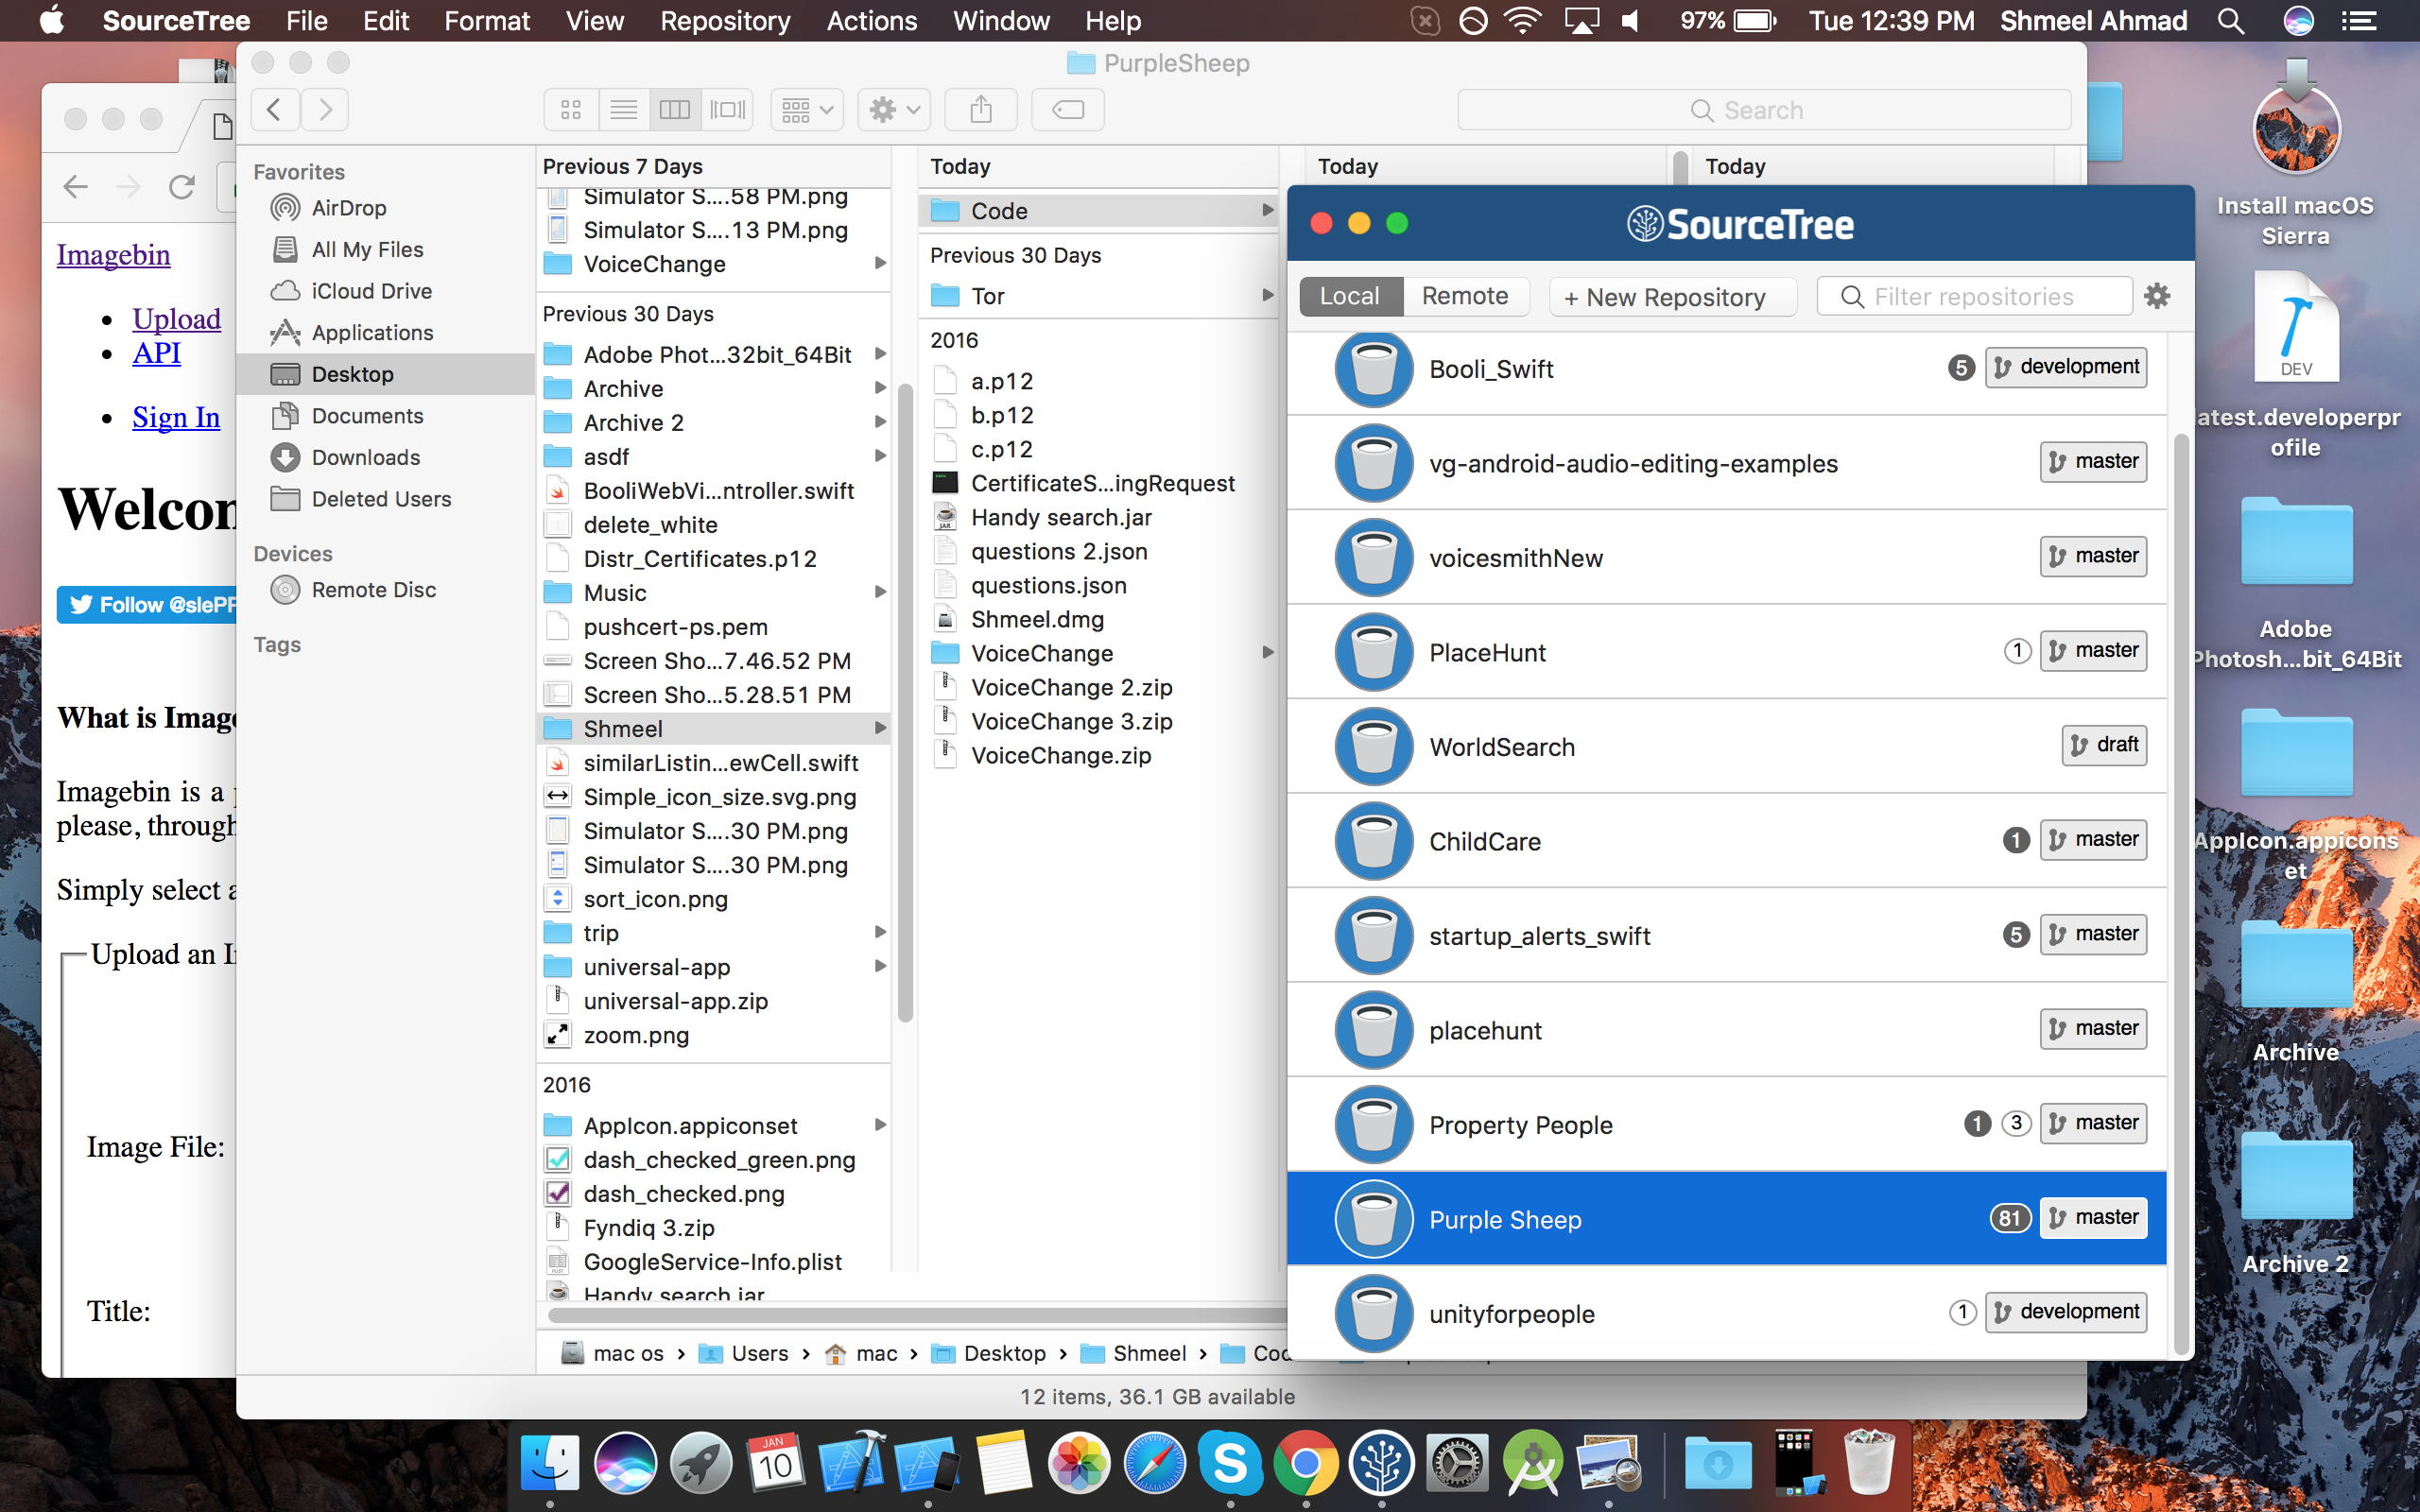Click the Finder edit tags button
This screenshot has height=1512, width=2420.
point(1068,109)
